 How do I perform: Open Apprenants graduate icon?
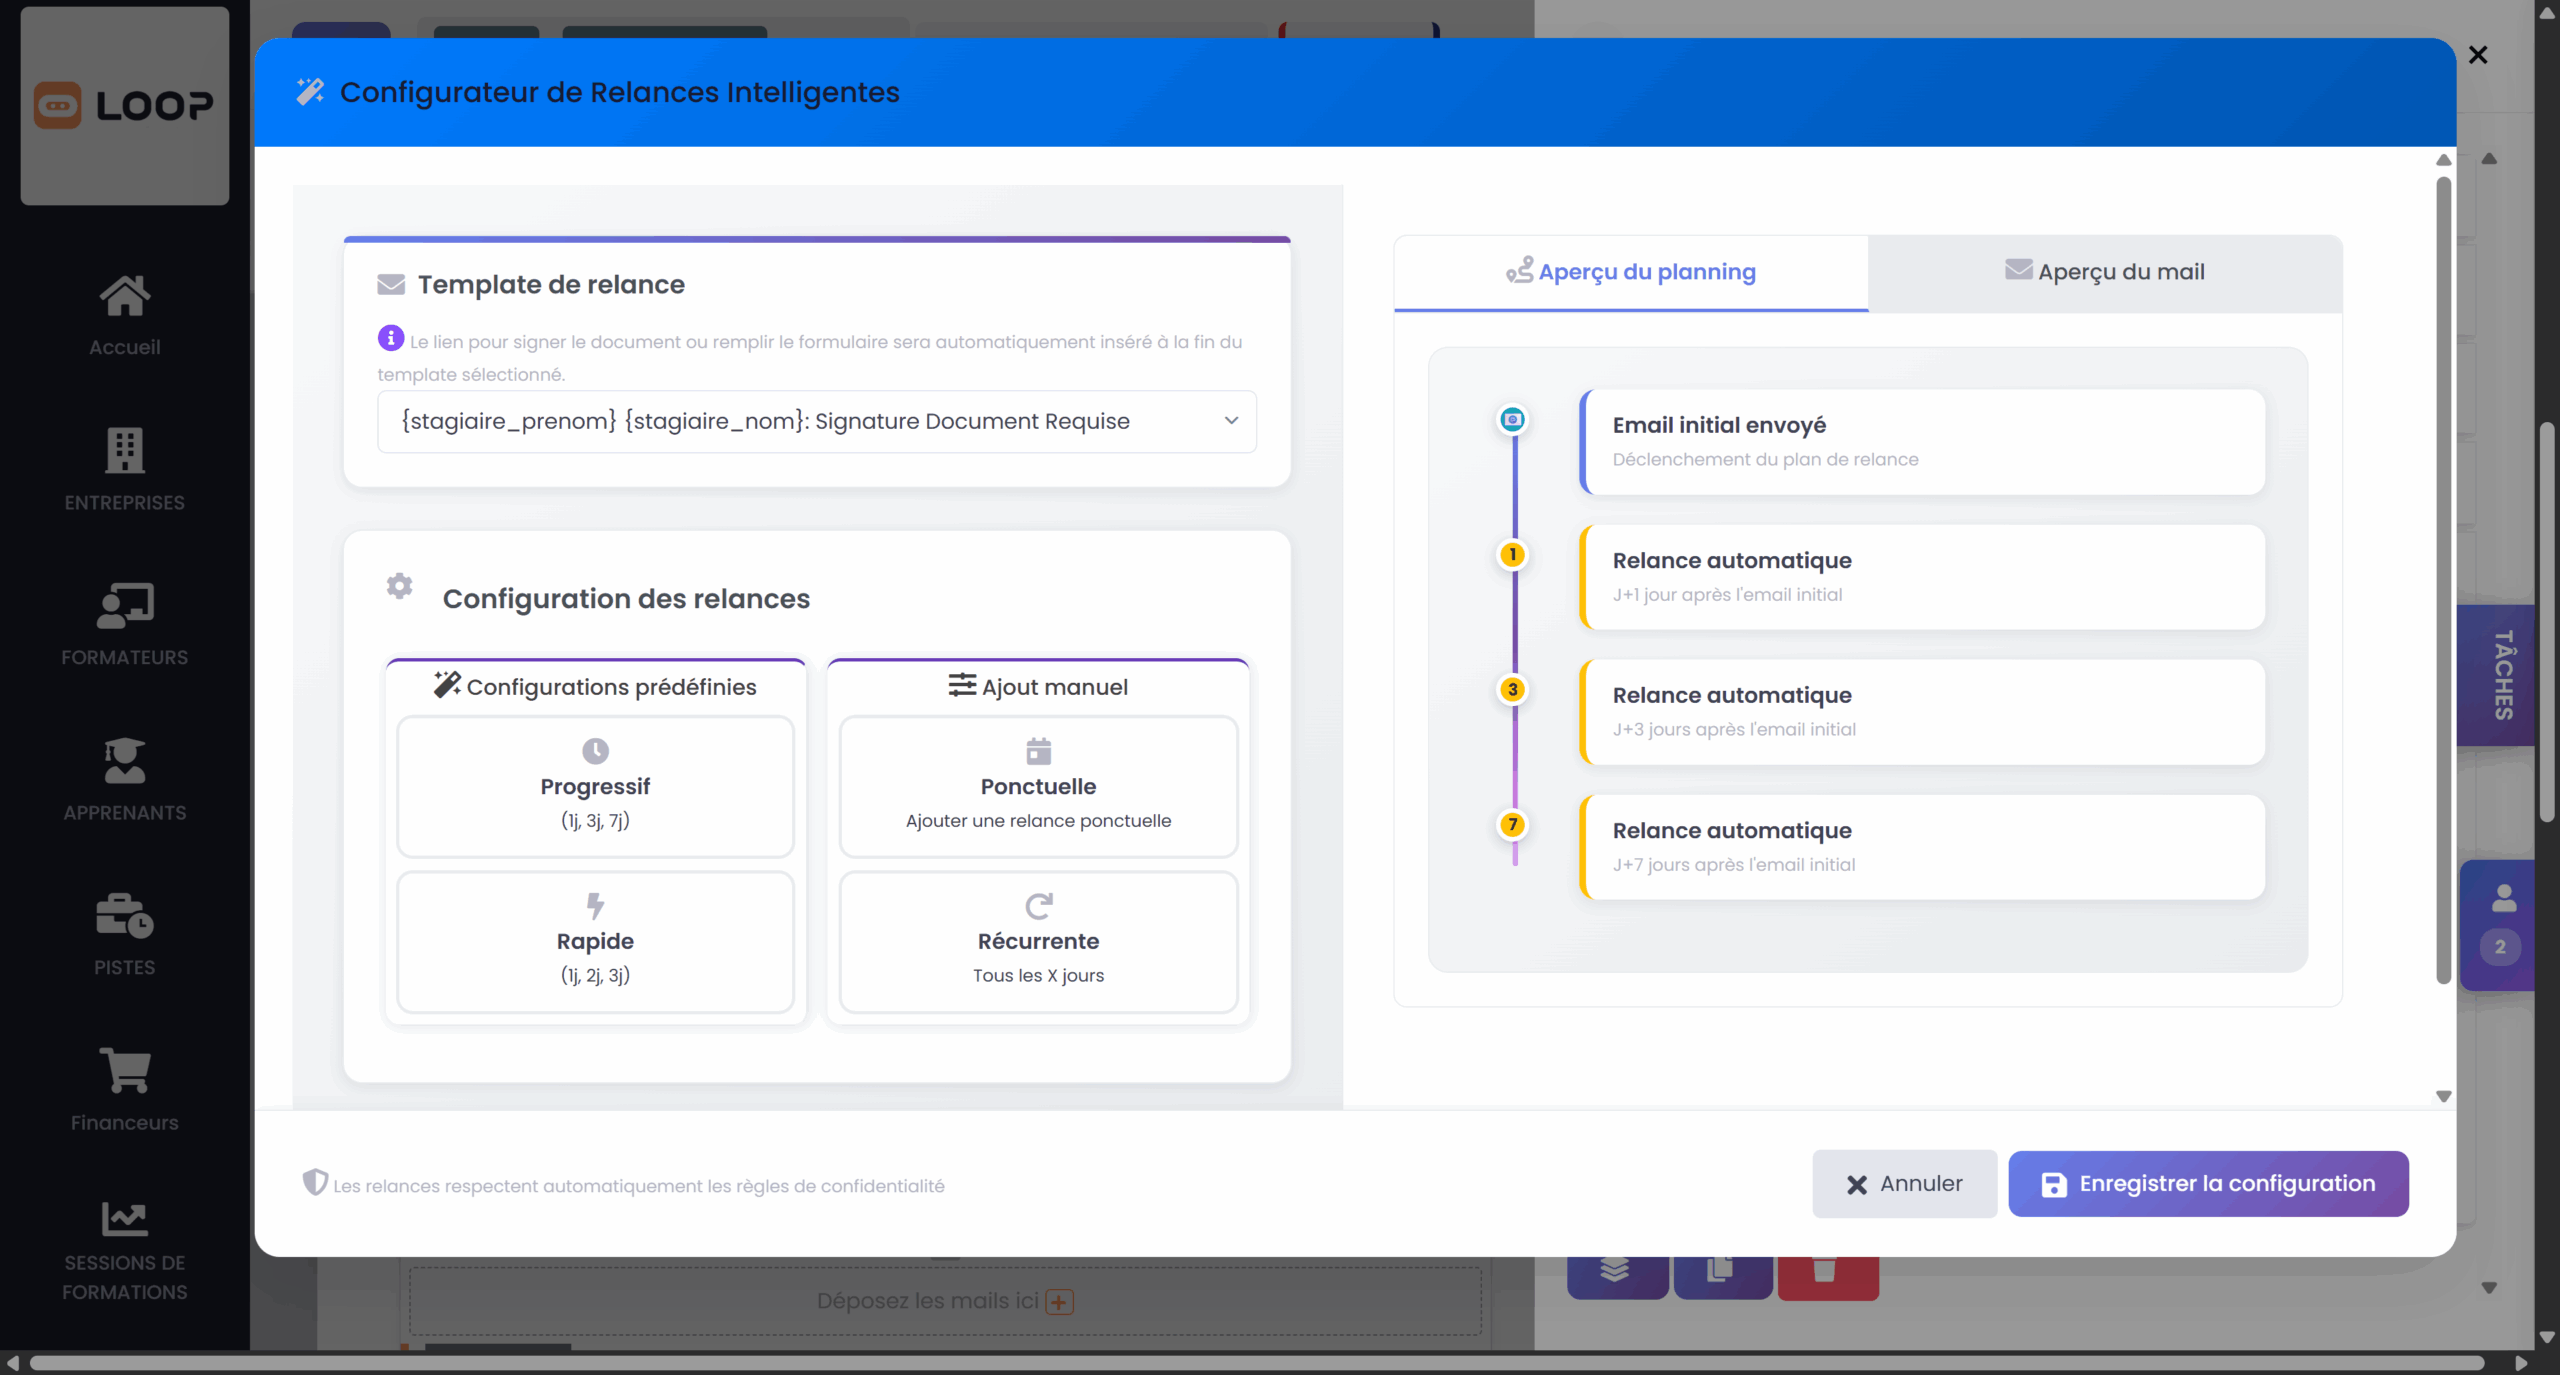pos(124,760)
